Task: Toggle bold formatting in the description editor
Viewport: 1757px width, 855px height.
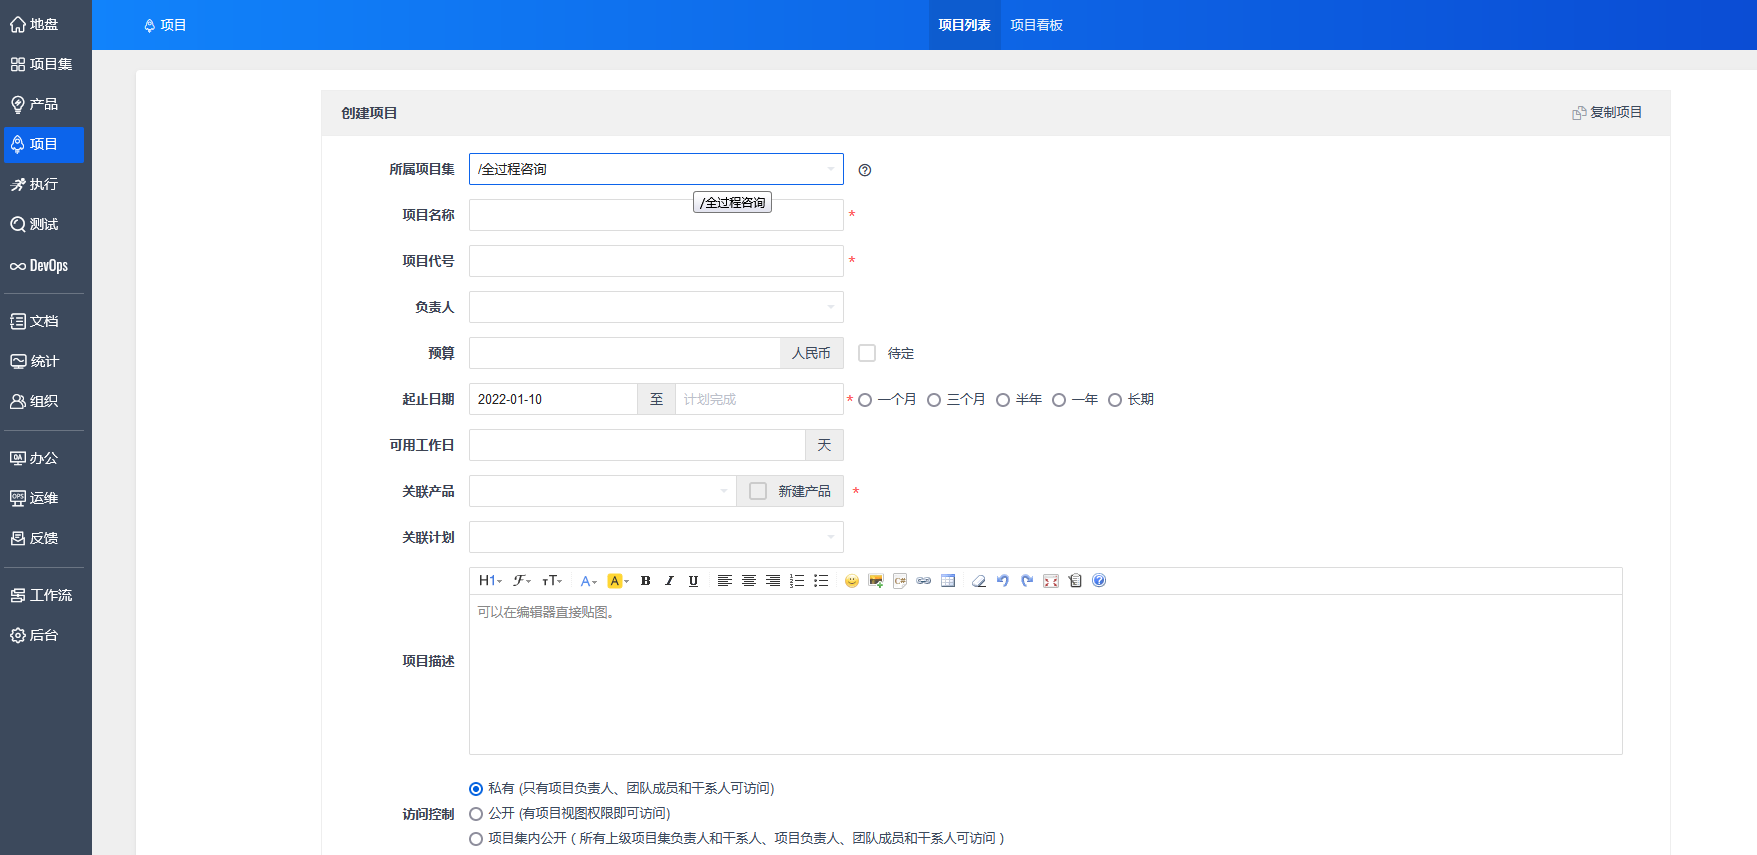Action: (x=645, y=581)
